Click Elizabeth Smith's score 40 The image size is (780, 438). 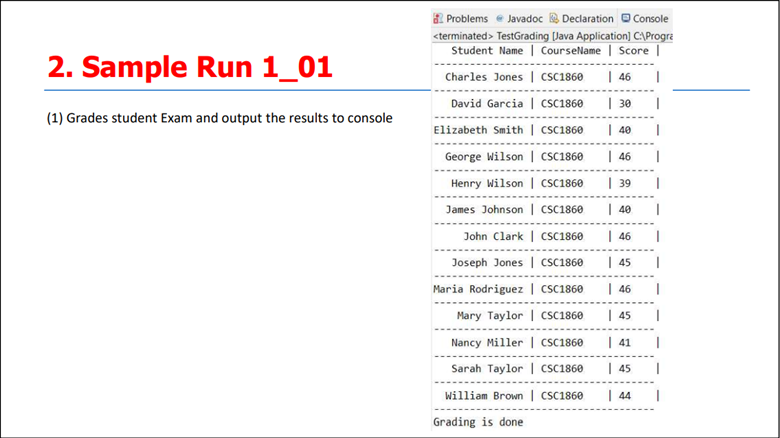625,130
